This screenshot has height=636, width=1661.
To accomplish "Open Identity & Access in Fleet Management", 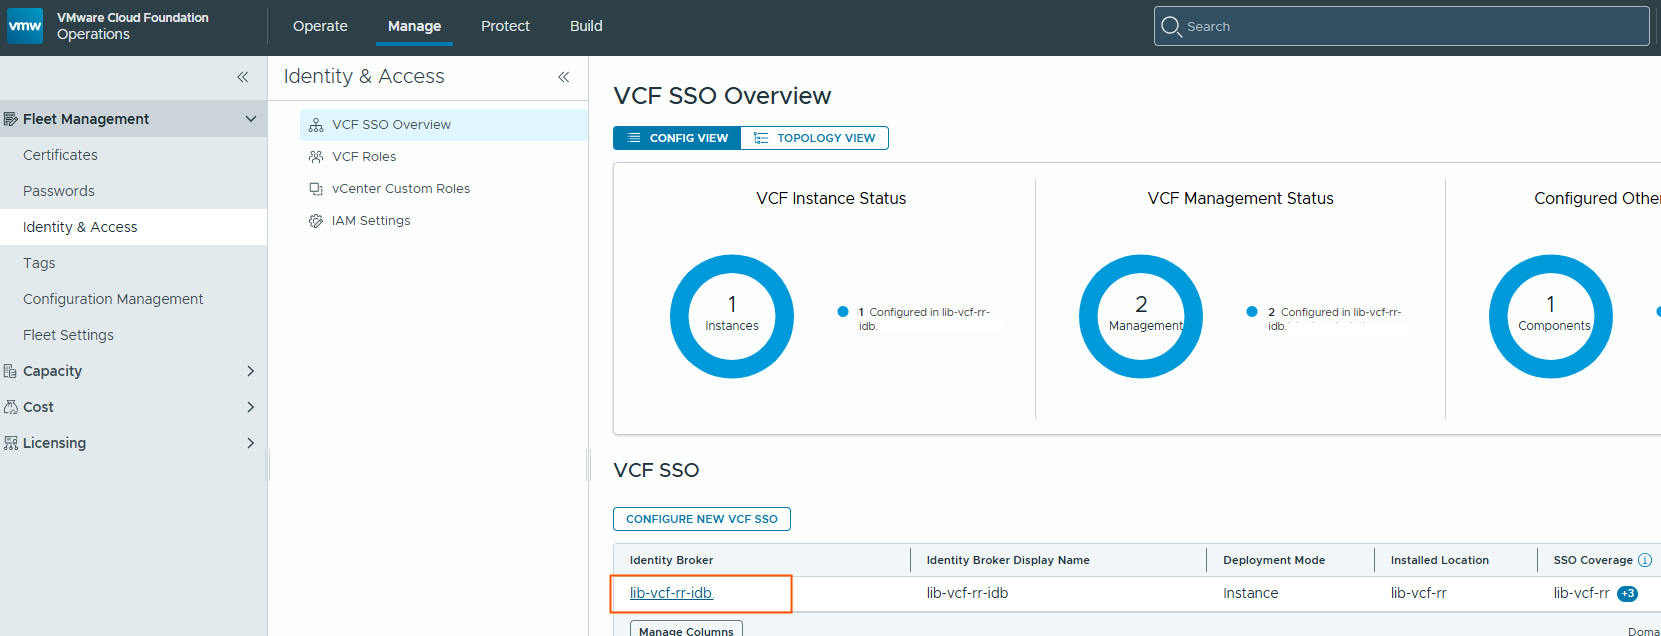I will 133,227.
